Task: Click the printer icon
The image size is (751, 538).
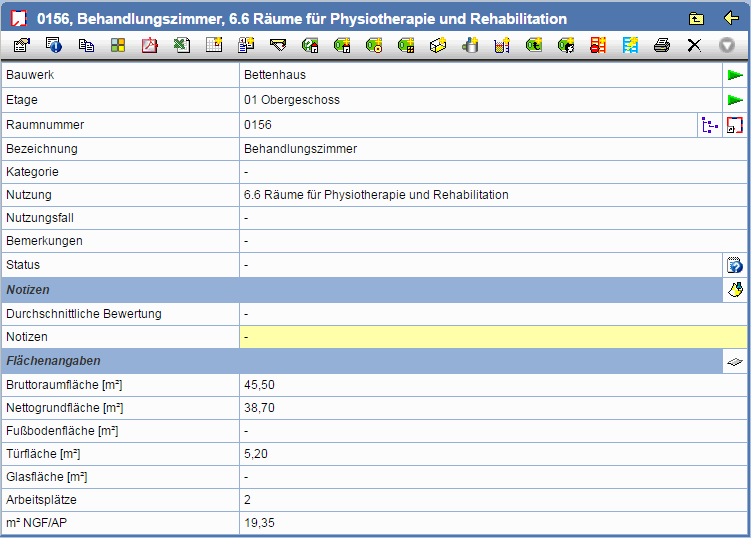Action: 662,45
